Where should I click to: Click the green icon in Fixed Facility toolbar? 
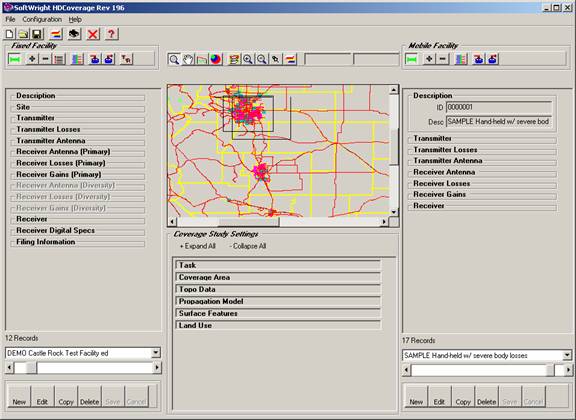point(15,59)
